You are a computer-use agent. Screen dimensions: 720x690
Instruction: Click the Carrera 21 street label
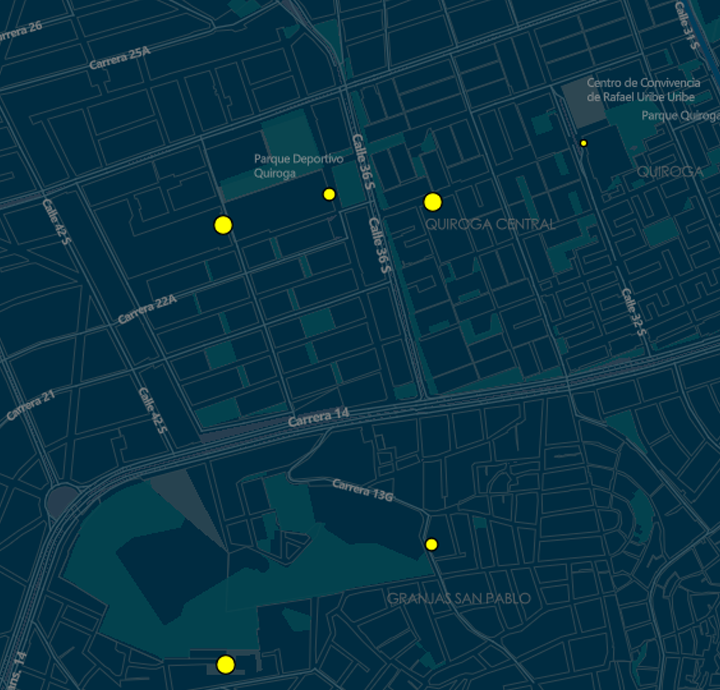(30, 406)
